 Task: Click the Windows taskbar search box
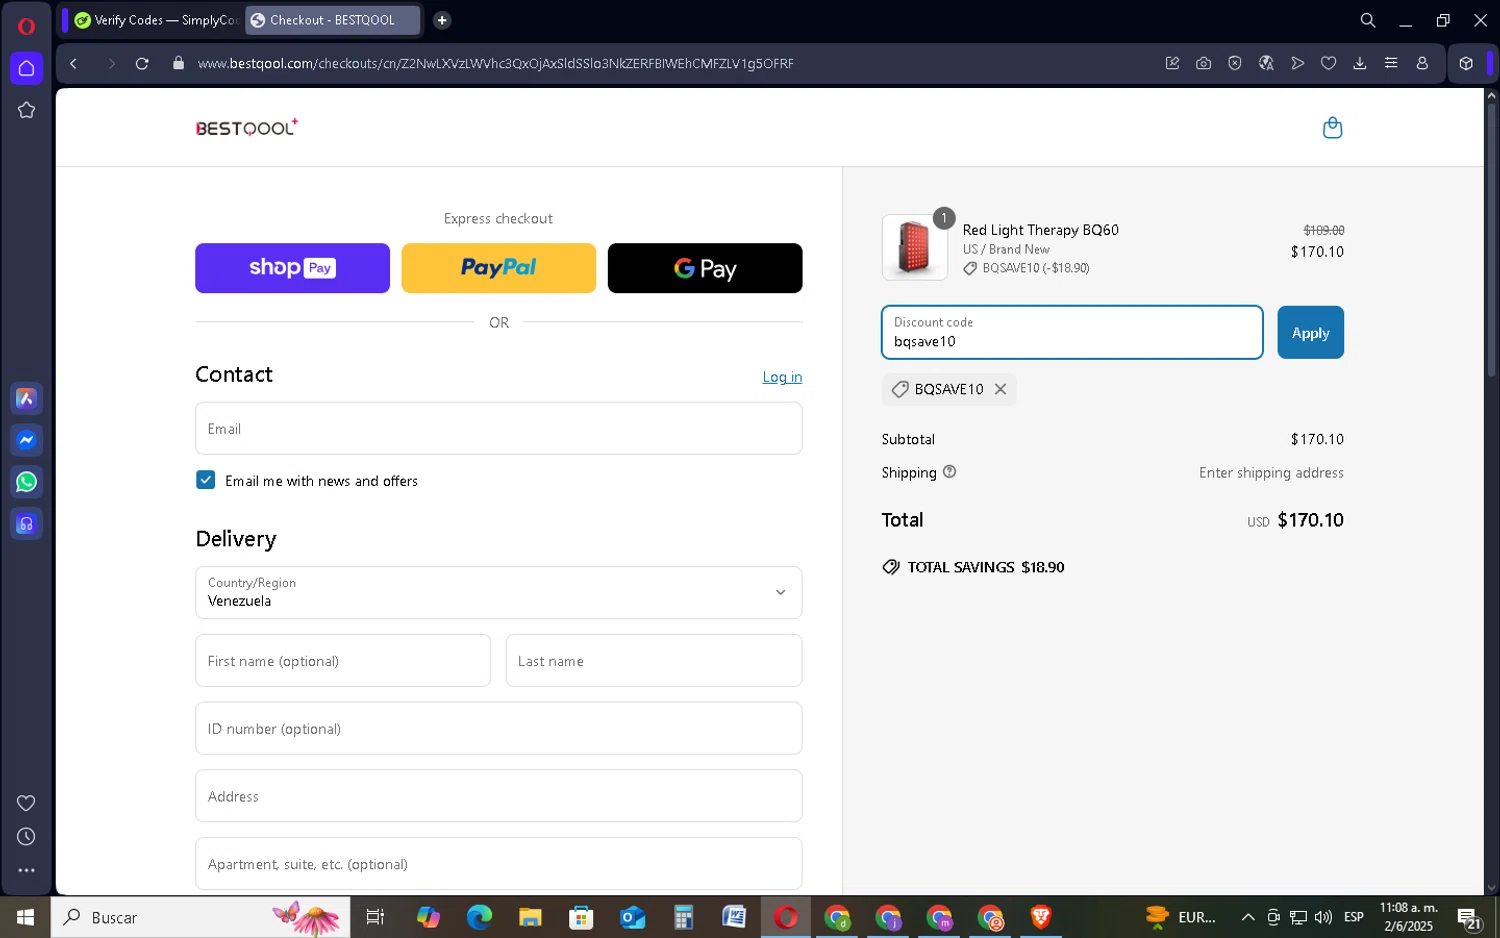[200, 917]
